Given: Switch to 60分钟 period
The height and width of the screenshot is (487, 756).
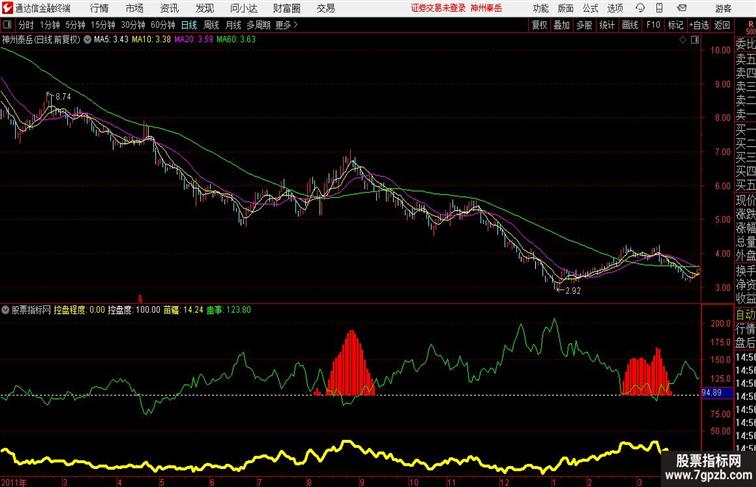Looking at the screenshot, I should (x=163, y=25).
